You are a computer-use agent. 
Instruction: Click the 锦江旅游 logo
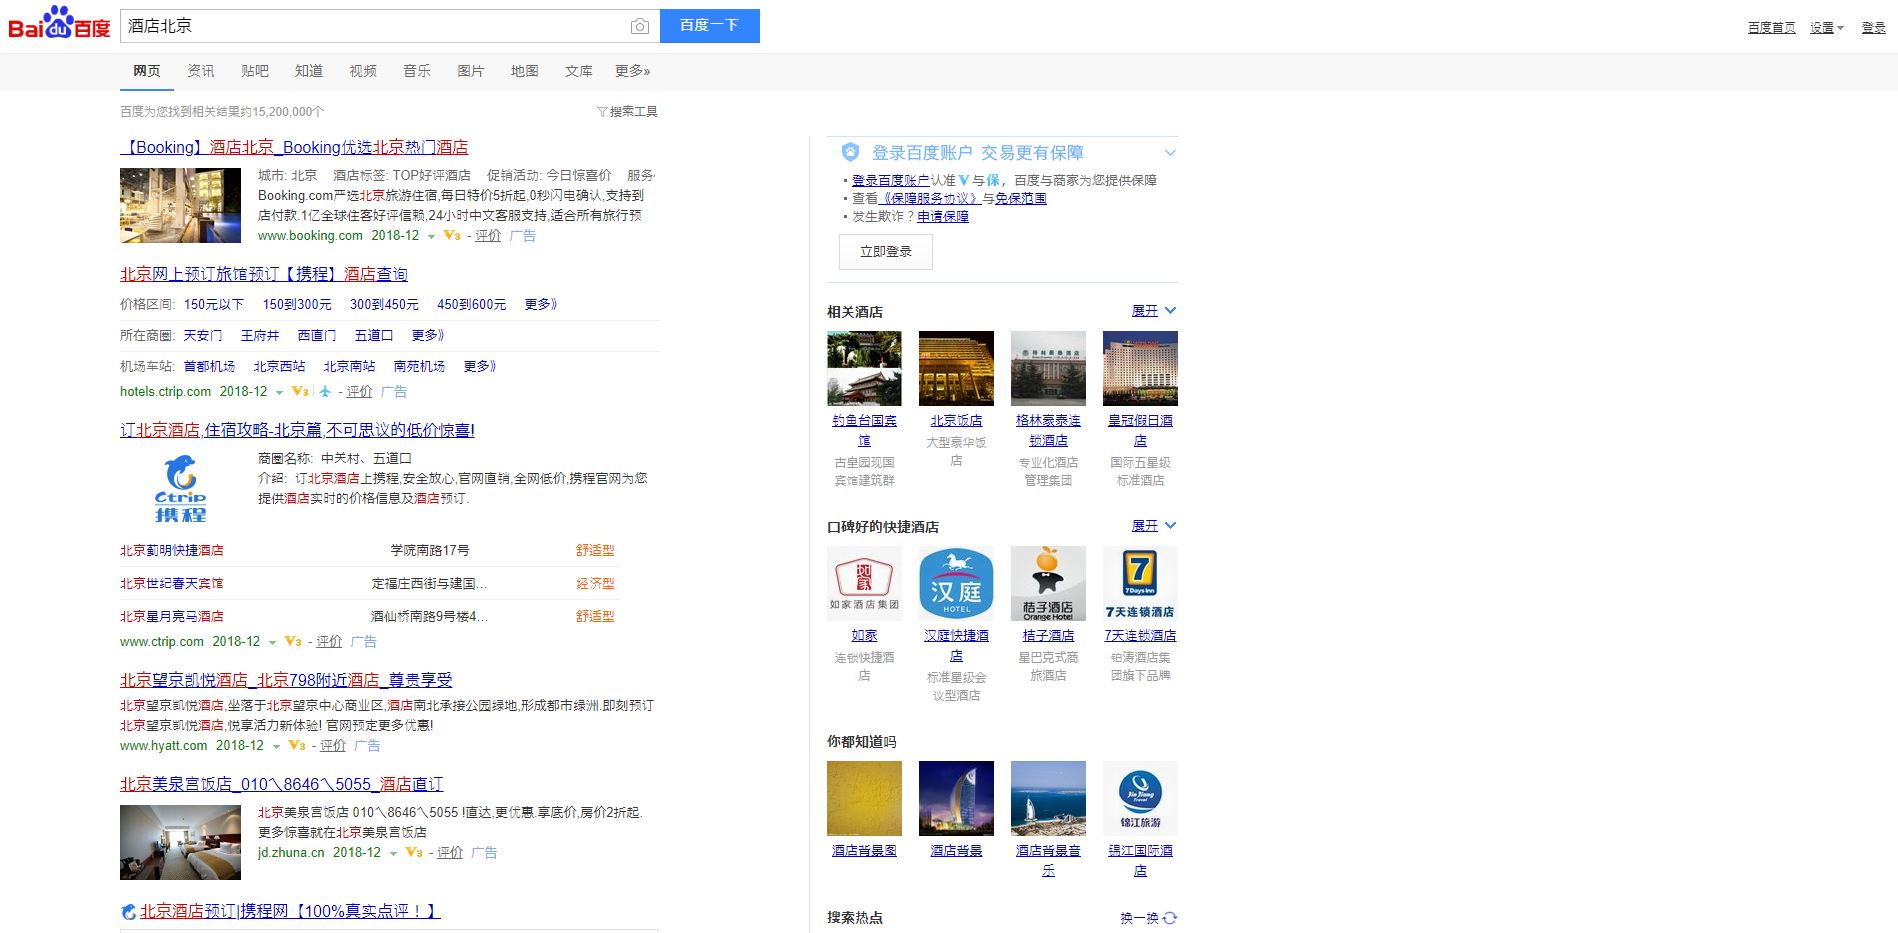(x=1140, y=798)
